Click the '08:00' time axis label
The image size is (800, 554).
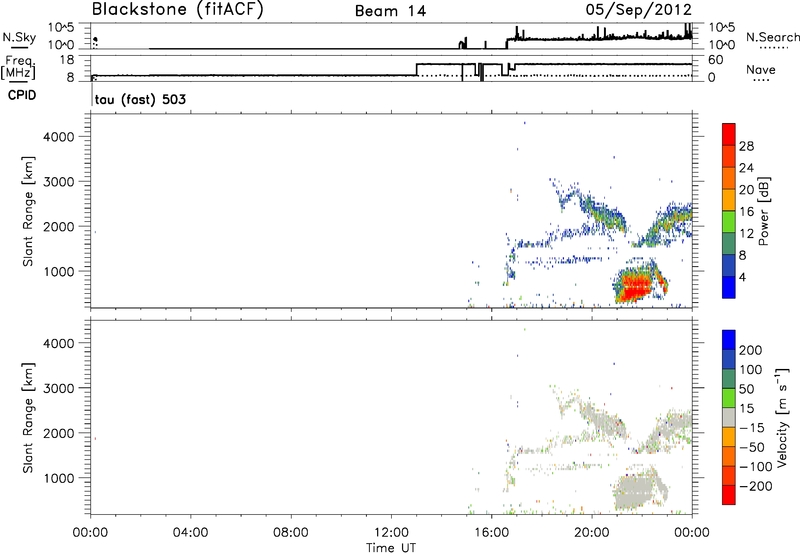point(291,533)
